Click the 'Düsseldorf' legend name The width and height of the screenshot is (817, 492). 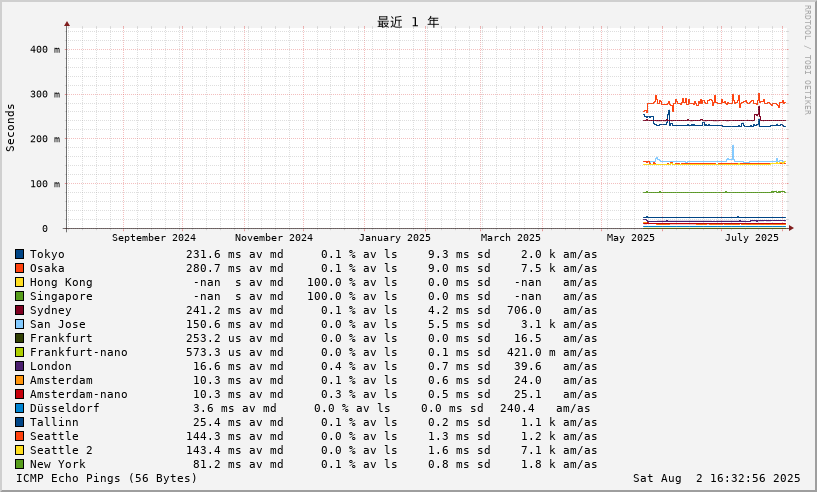(65, 408)
